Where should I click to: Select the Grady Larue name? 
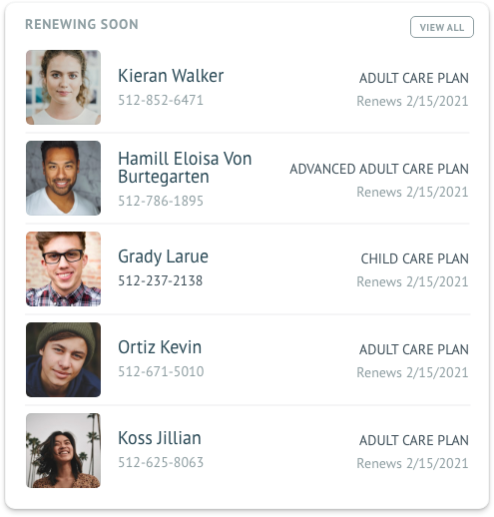pyautogui.click(x=163, y=257)
